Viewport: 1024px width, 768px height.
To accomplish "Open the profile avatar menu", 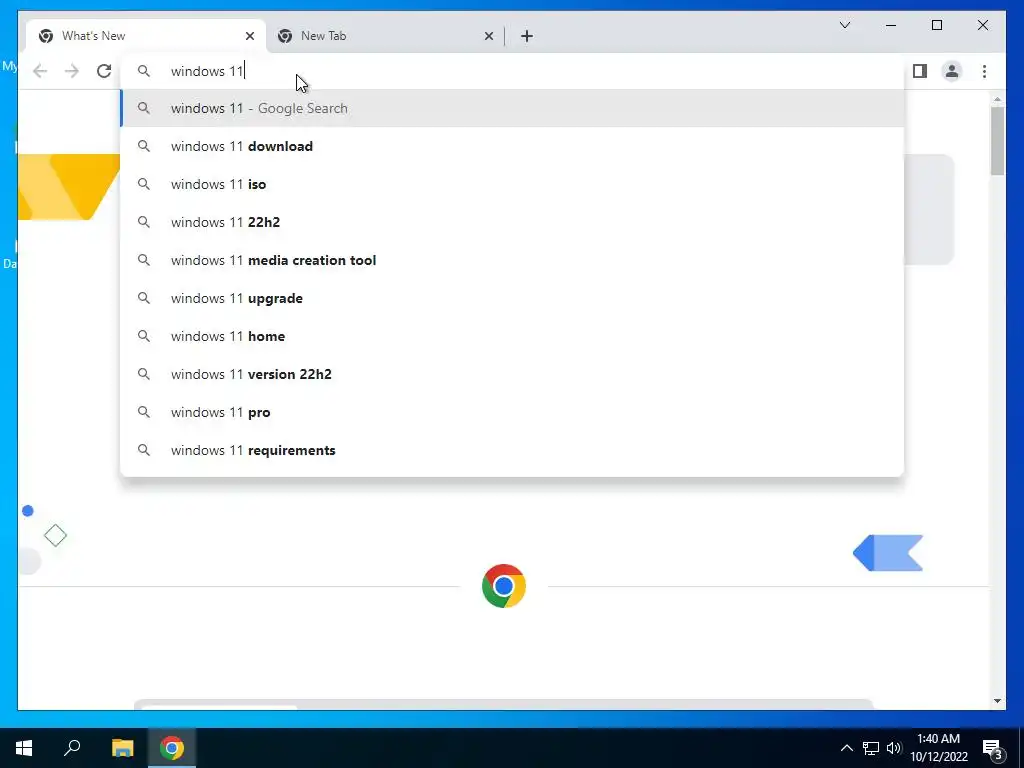I will 952,71.
